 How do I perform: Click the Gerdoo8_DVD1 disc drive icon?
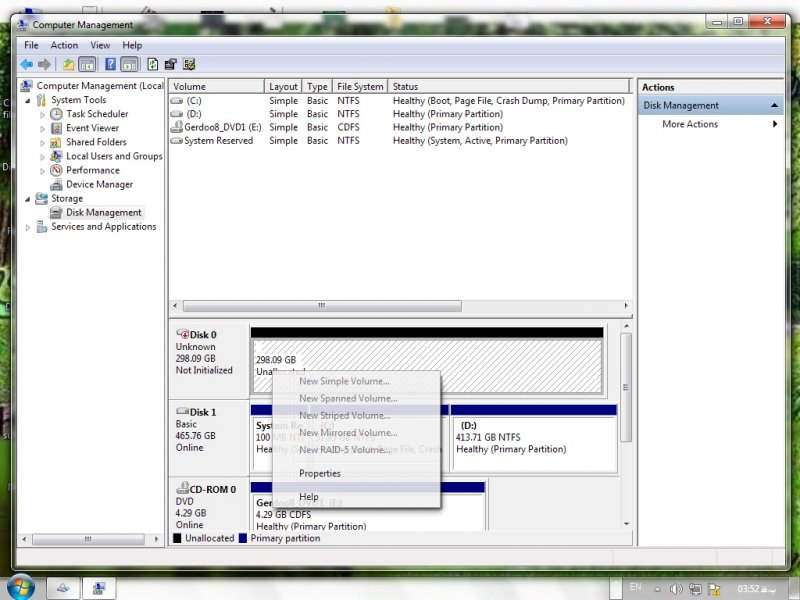click(x=177, y=127)
